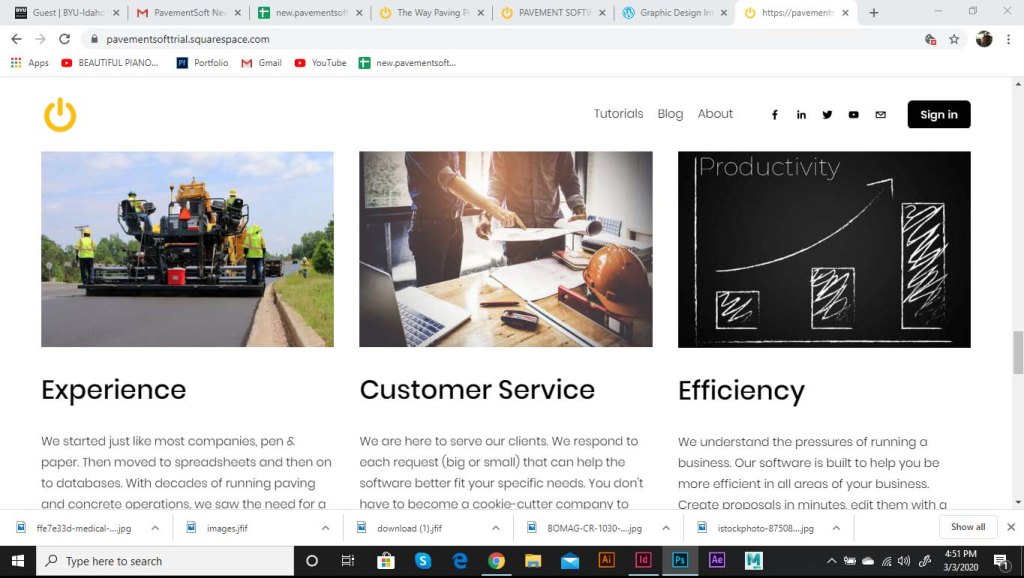1024x578 pixels.
Task: Open the YouTube social icon in header
Action: 853,115
